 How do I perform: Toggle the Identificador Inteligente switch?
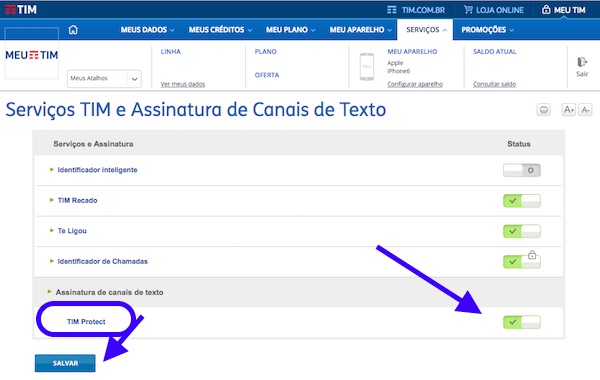click(x=522, y=170)
